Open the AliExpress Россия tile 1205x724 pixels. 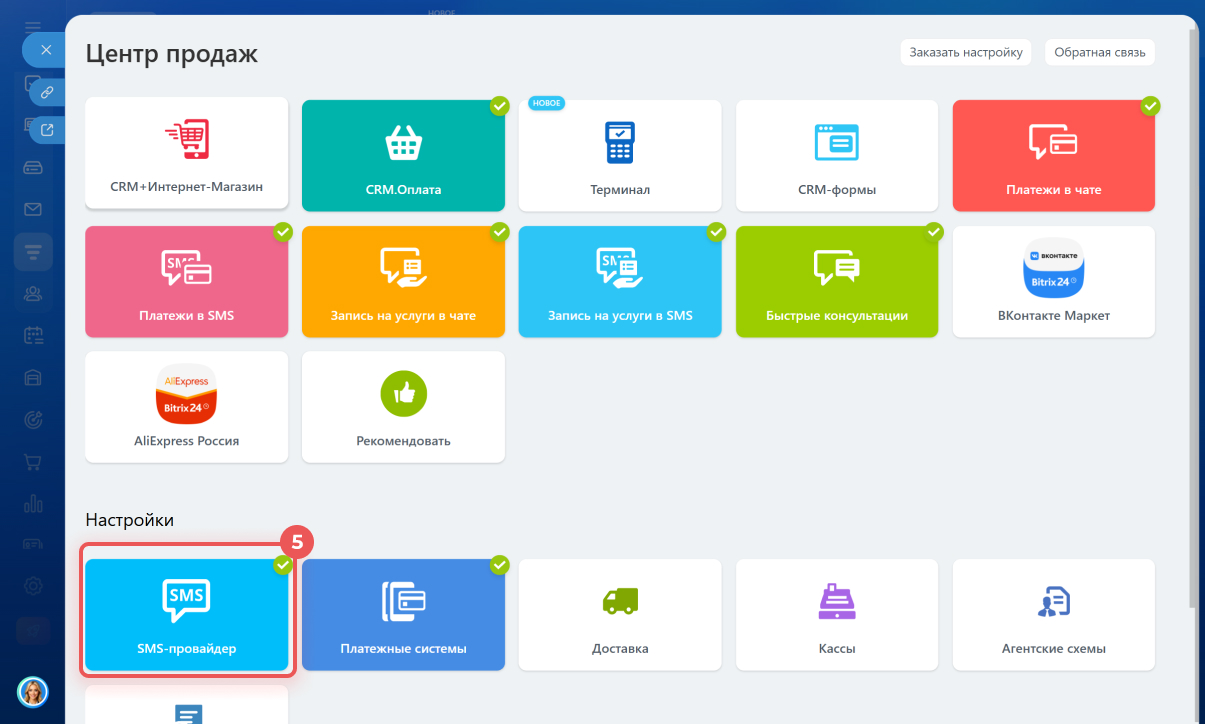186,406
